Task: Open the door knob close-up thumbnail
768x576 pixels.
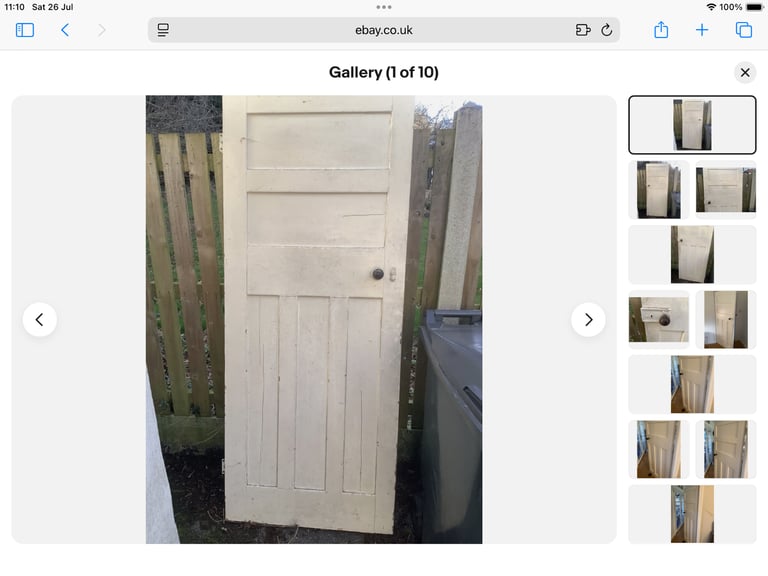Action: [x=659, y=319]
